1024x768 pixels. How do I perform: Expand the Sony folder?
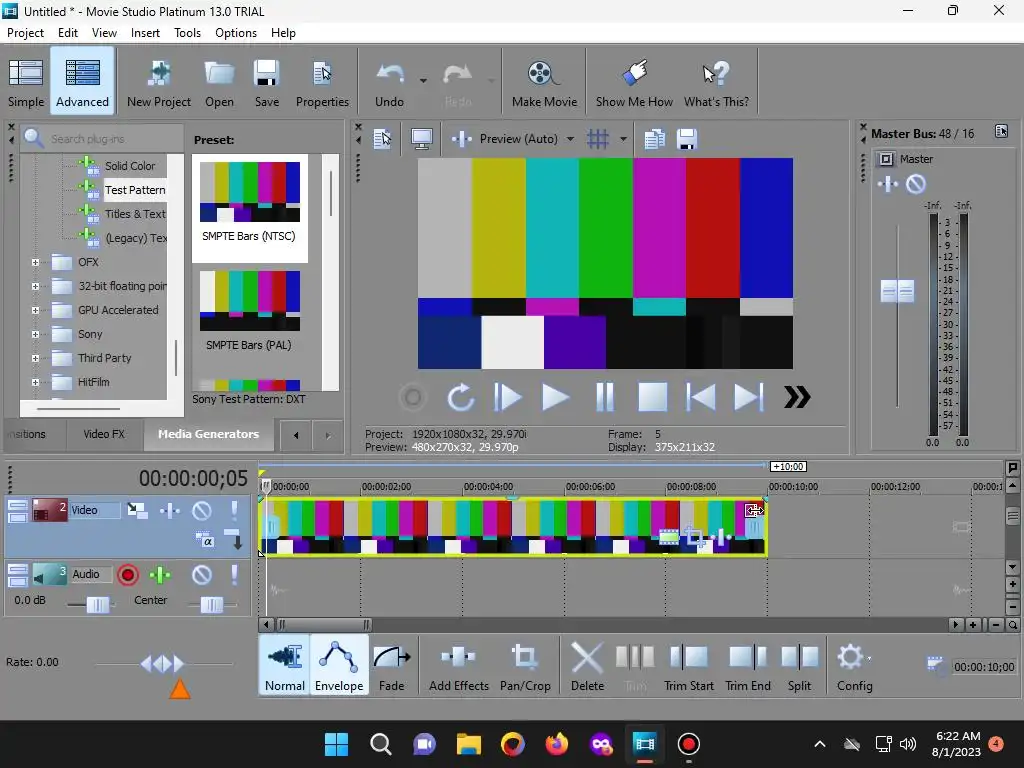click(35, 334)
